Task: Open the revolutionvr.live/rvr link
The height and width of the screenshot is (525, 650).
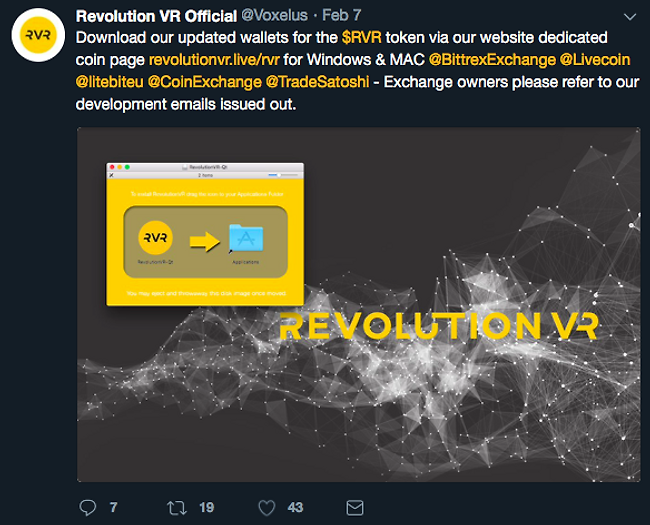Action: (x=214, y=60)
